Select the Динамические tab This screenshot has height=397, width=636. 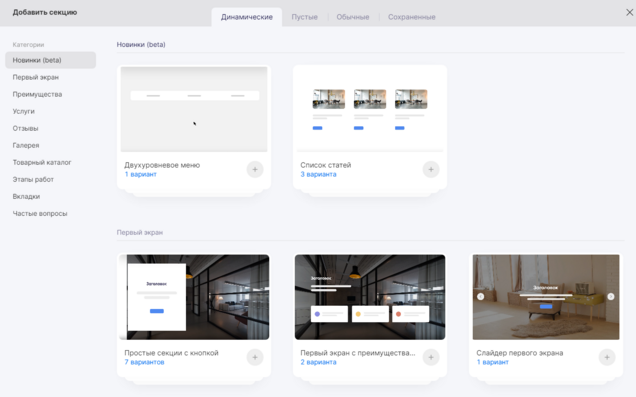pos(247,17)
